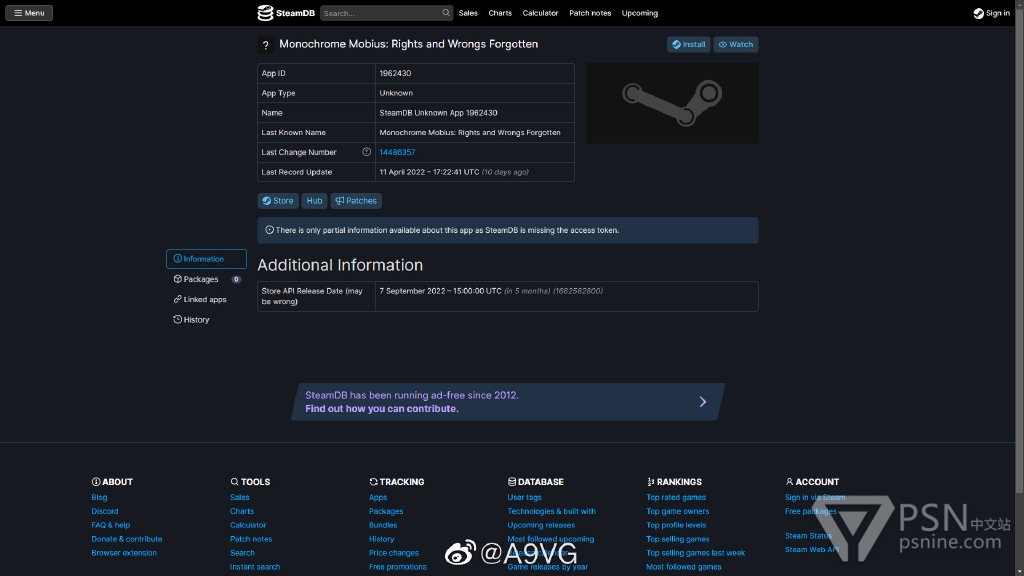Click the Store button Steam icon
Screen dimensions: 1024x576
[266, 201]
